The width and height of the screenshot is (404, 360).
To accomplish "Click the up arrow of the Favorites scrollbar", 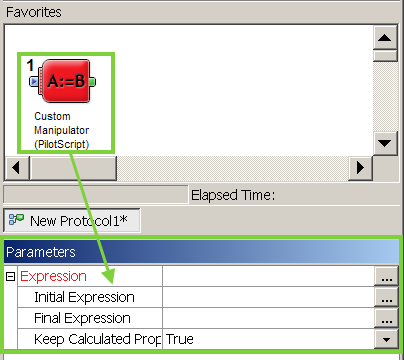I will pyautogui.click(x=385, y=38).
